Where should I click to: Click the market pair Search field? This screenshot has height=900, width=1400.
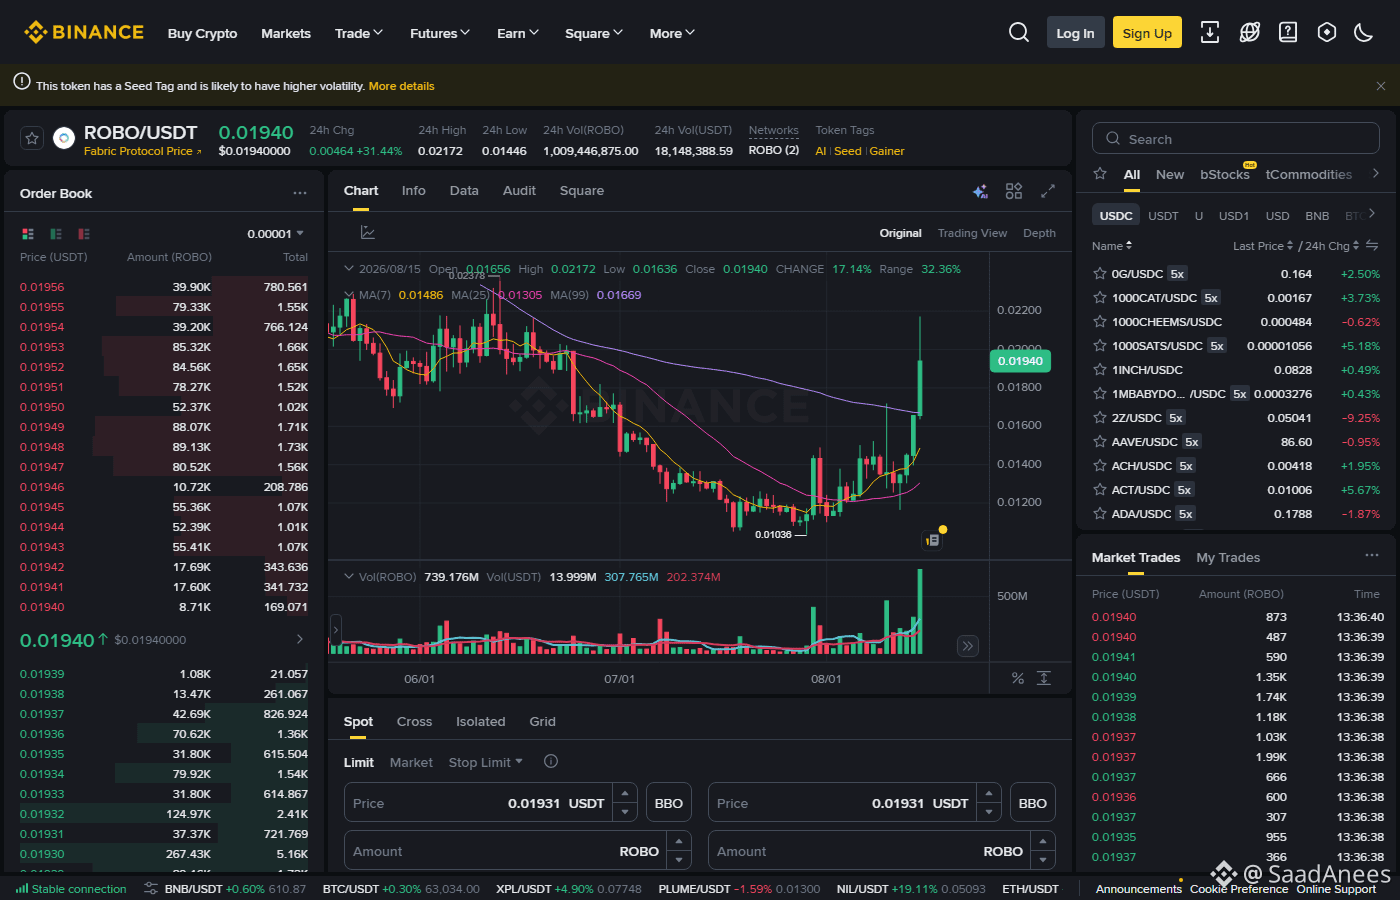pos(1236,139)
